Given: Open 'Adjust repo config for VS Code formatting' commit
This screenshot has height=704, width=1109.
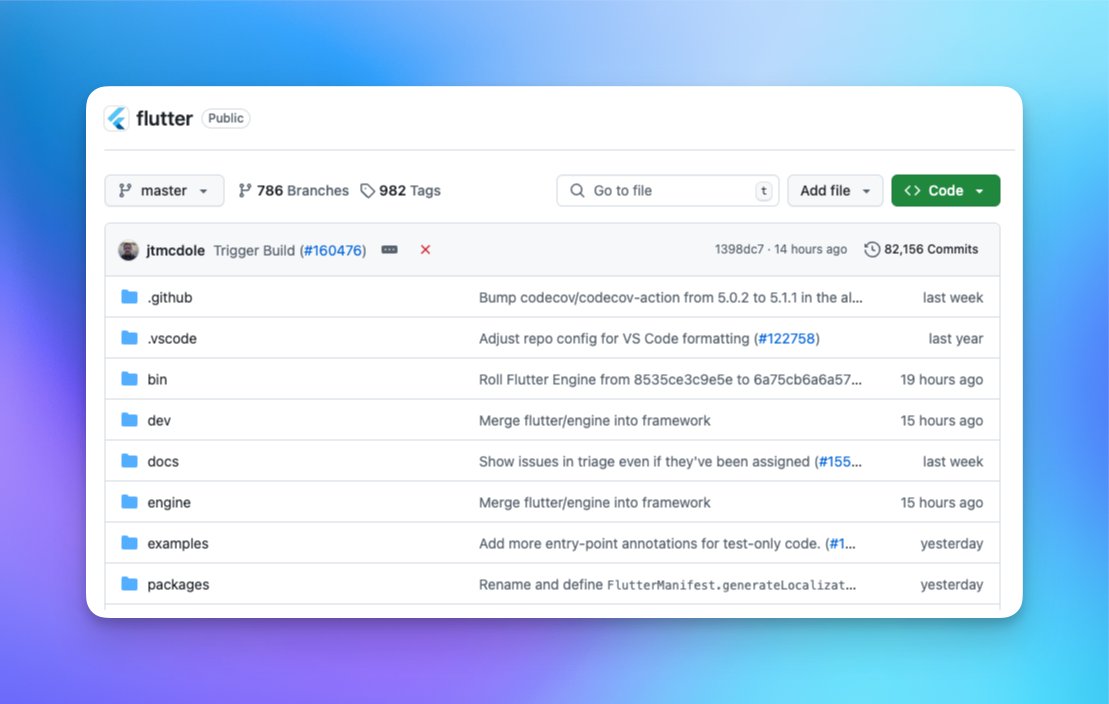Looking at the screenshot, I should point(614,339).
